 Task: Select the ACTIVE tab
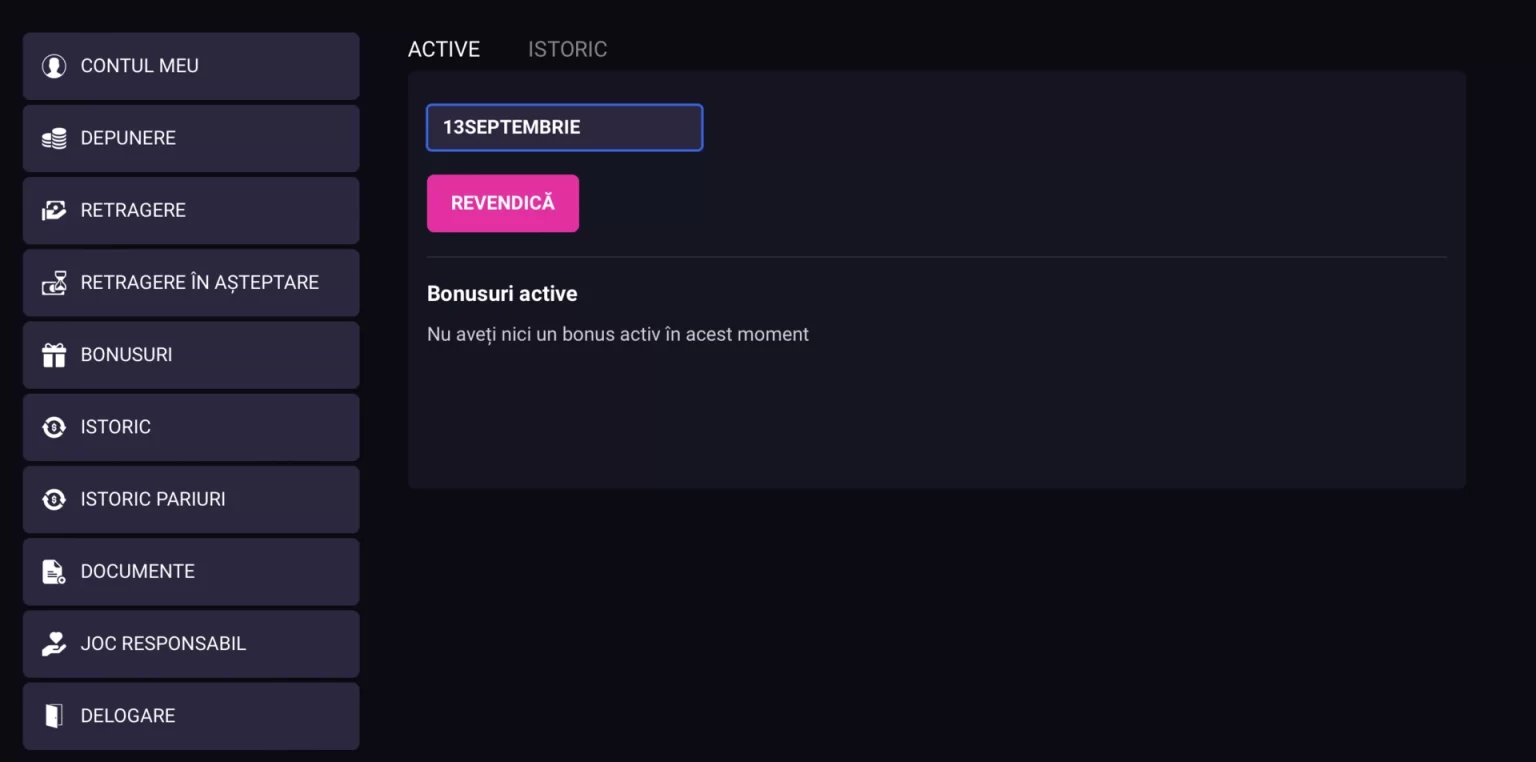pyautogui.click(x=444, y=49)
